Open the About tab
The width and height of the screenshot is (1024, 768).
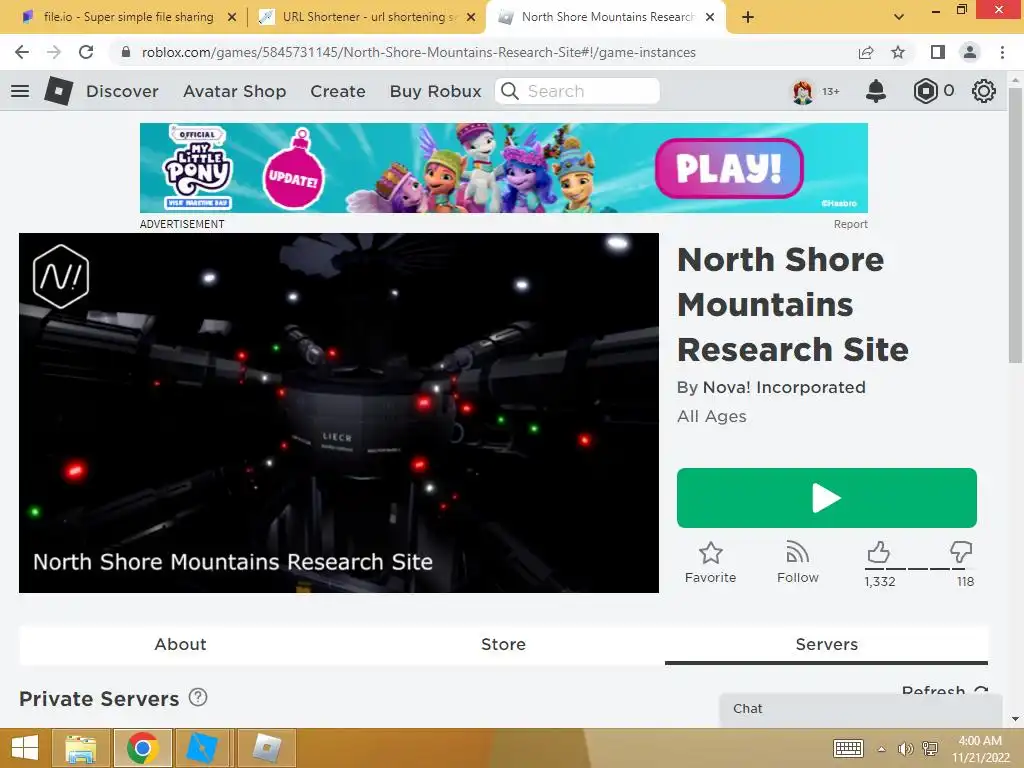[180, 645]
